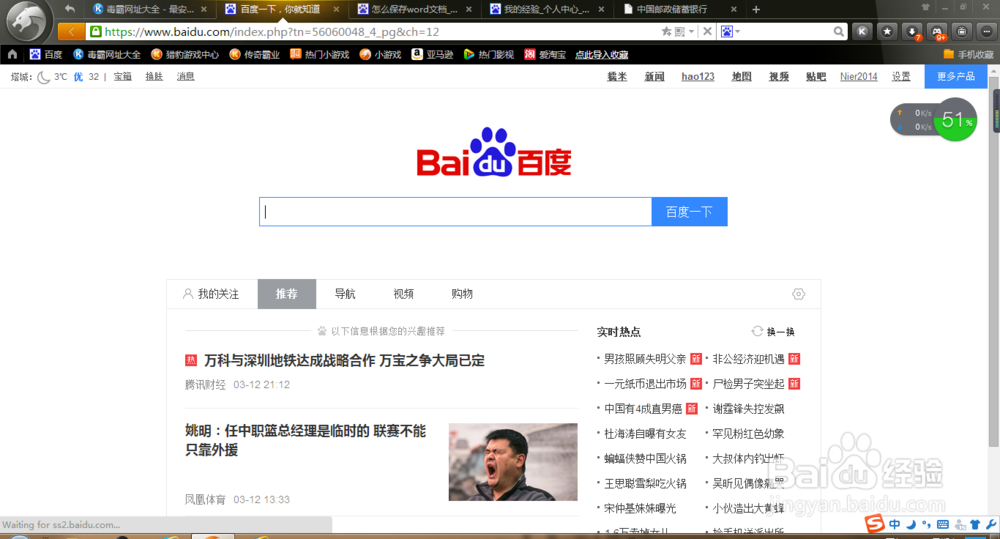
Task: Select the 导航 feed tab
Action: tap(345, 294)
